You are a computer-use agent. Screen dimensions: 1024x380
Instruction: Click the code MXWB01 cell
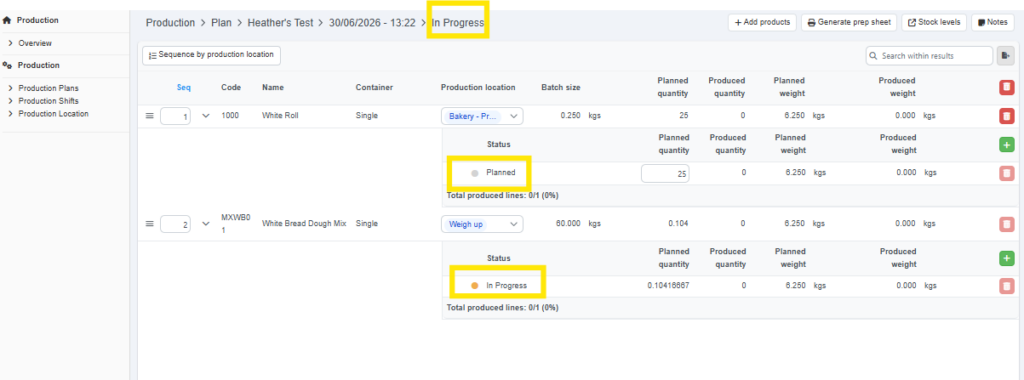point(236,223)
